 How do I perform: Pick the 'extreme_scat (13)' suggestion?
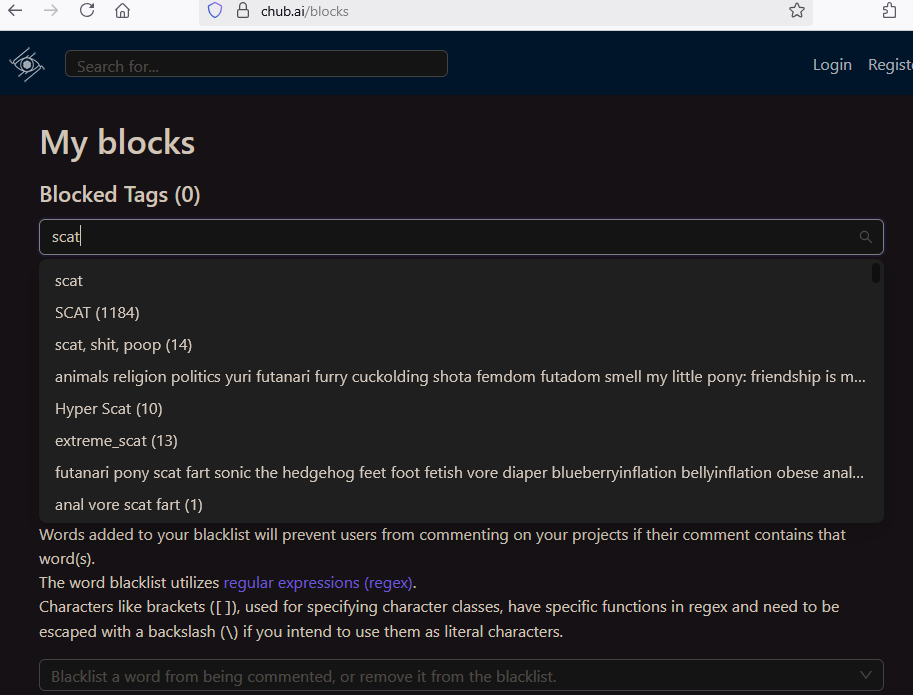point(461,441)
